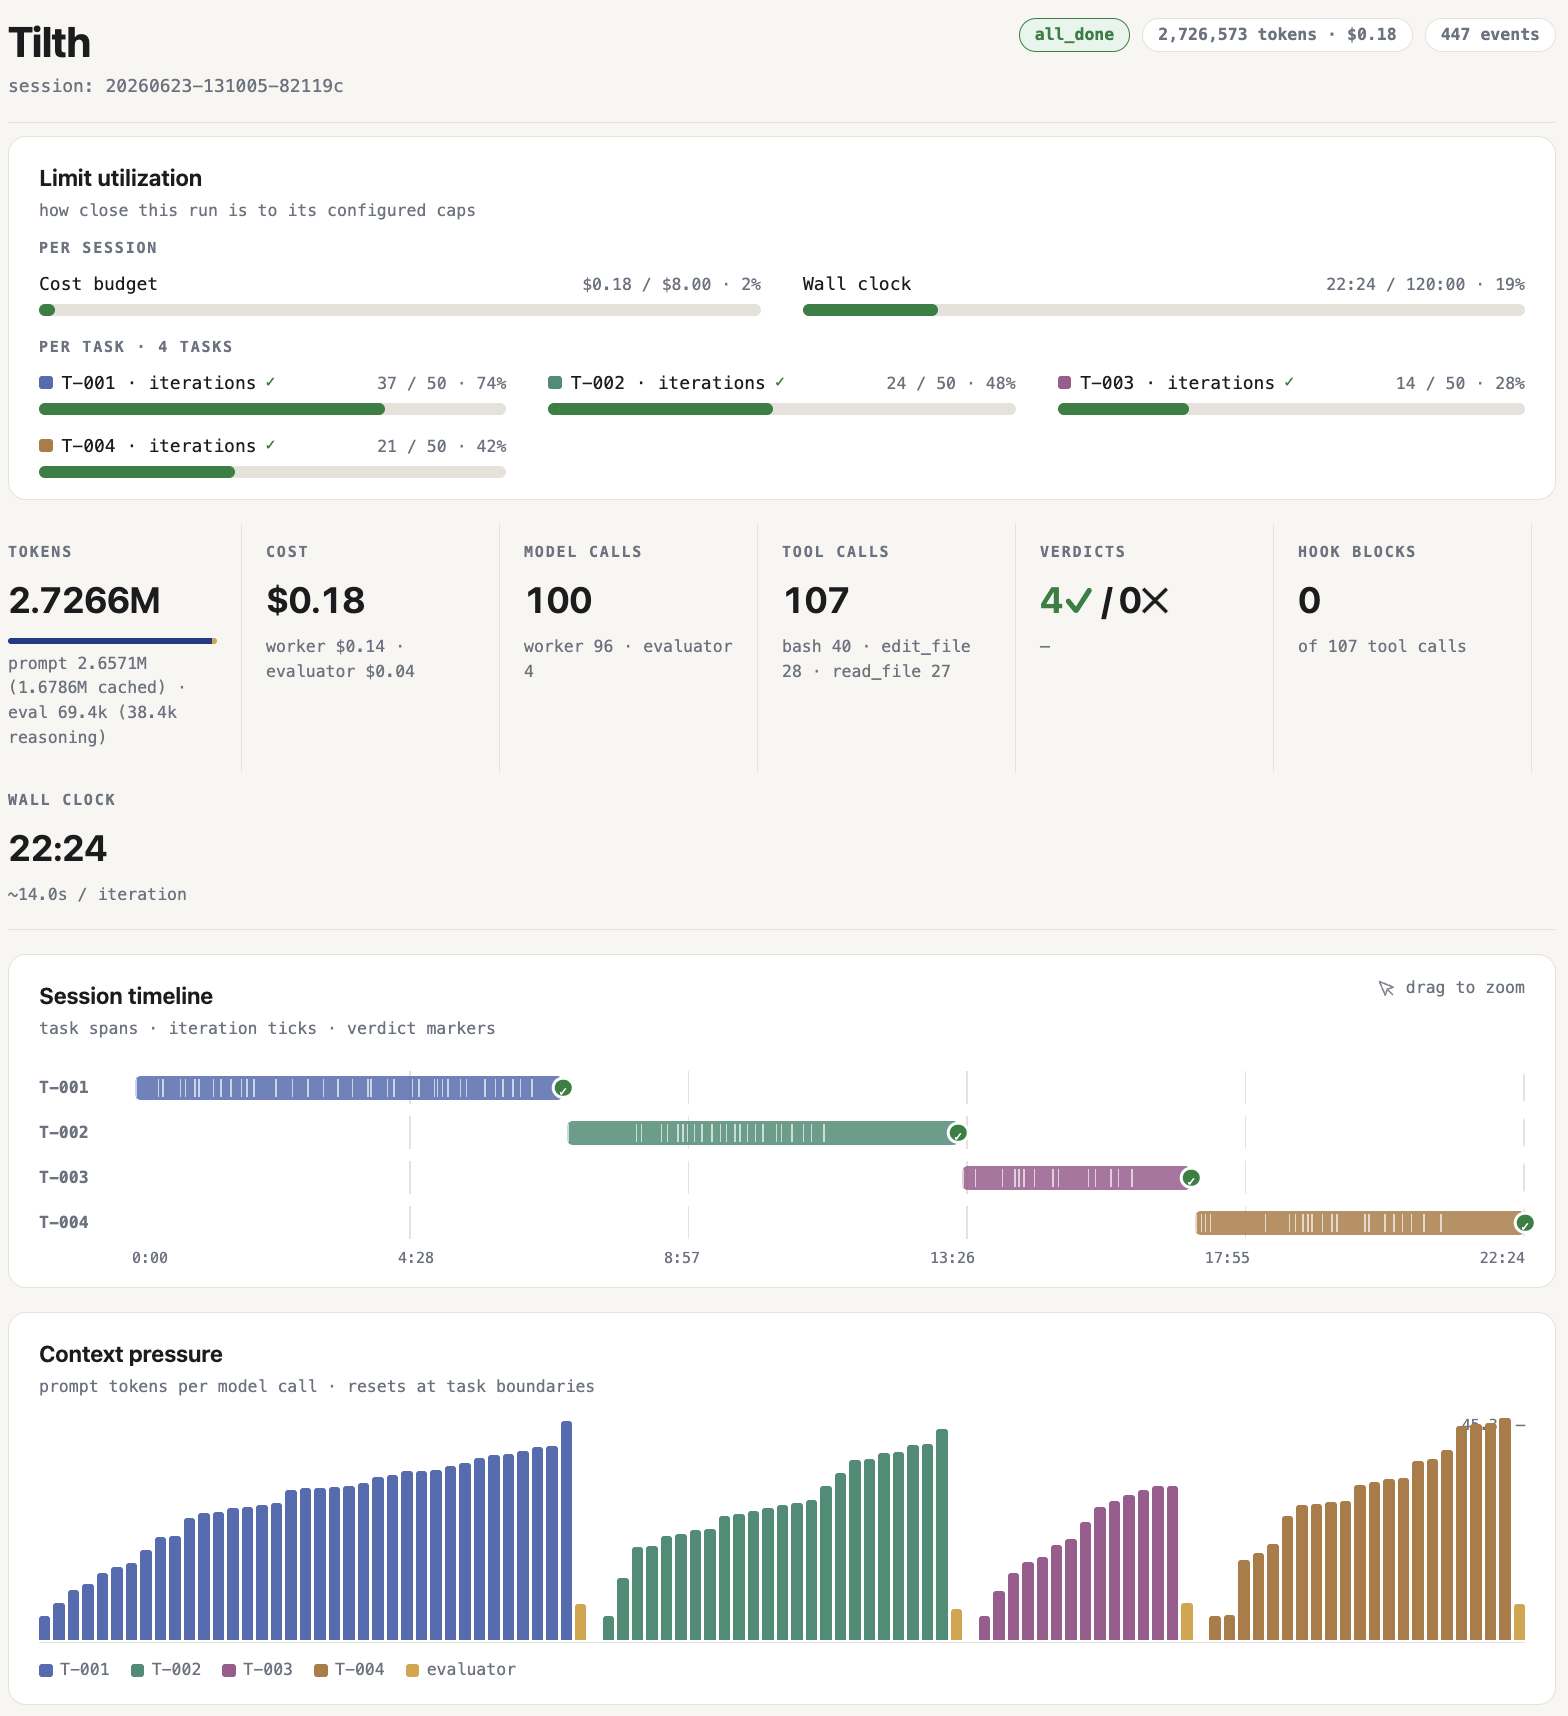1568x1716 pixels.
Task: Click the T-001 timeline row label
Action: click(x=64, y=1087)
